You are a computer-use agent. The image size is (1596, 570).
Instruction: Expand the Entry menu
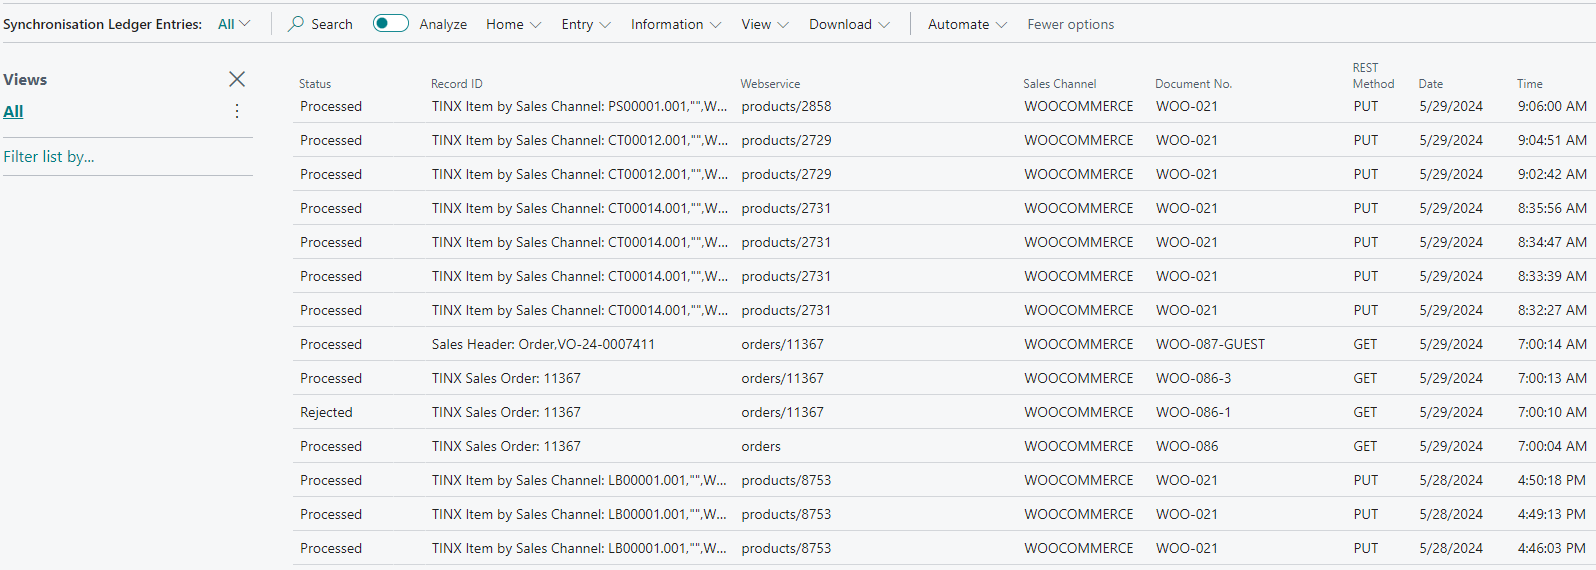(586, 24)
